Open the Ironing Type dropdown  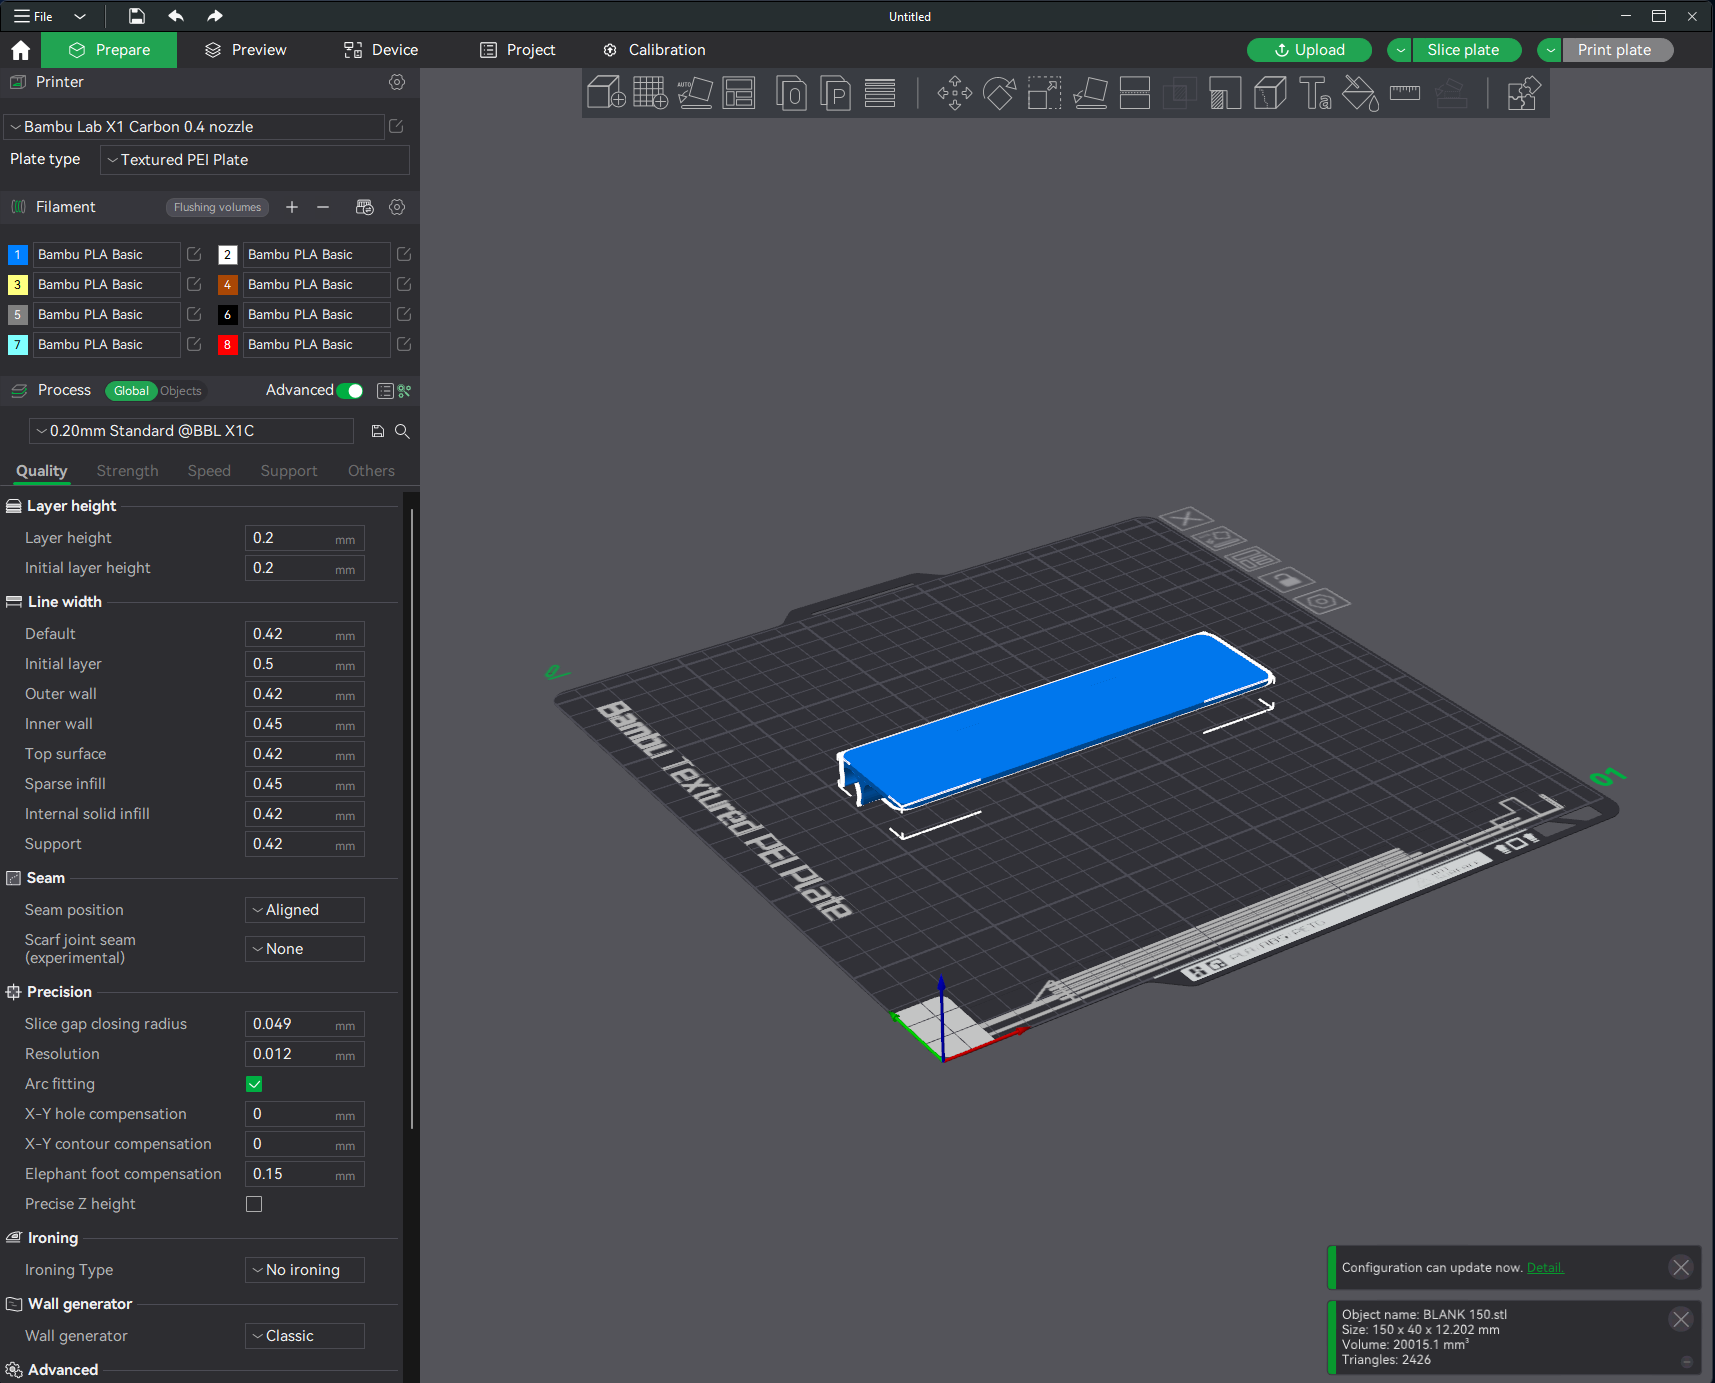point(305,1270)
